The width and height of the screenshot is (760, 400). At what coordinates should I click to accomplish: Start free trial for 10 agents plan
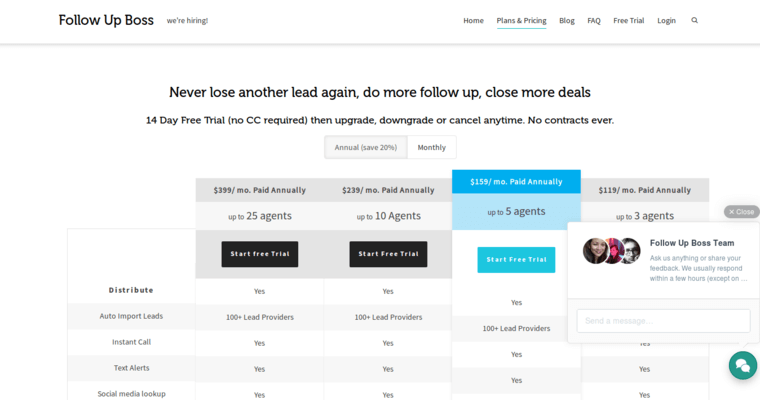tap(388, 254)
